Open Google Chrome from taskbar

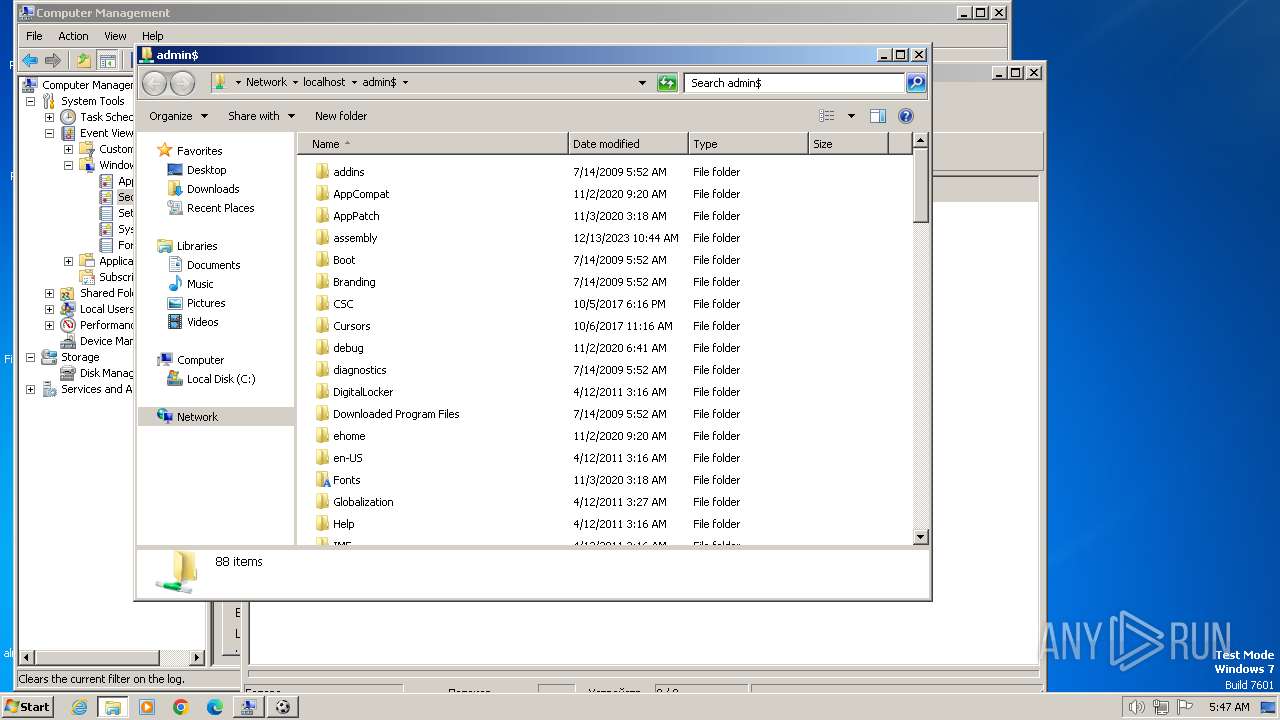[x=180, y=707]
